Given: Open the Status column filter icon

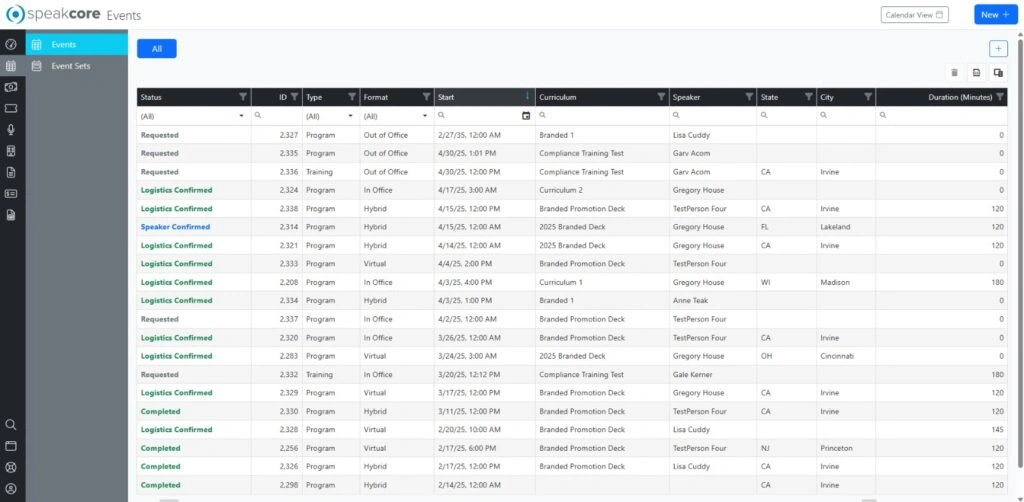Looking at the screenshot, I should coord(243,97).
